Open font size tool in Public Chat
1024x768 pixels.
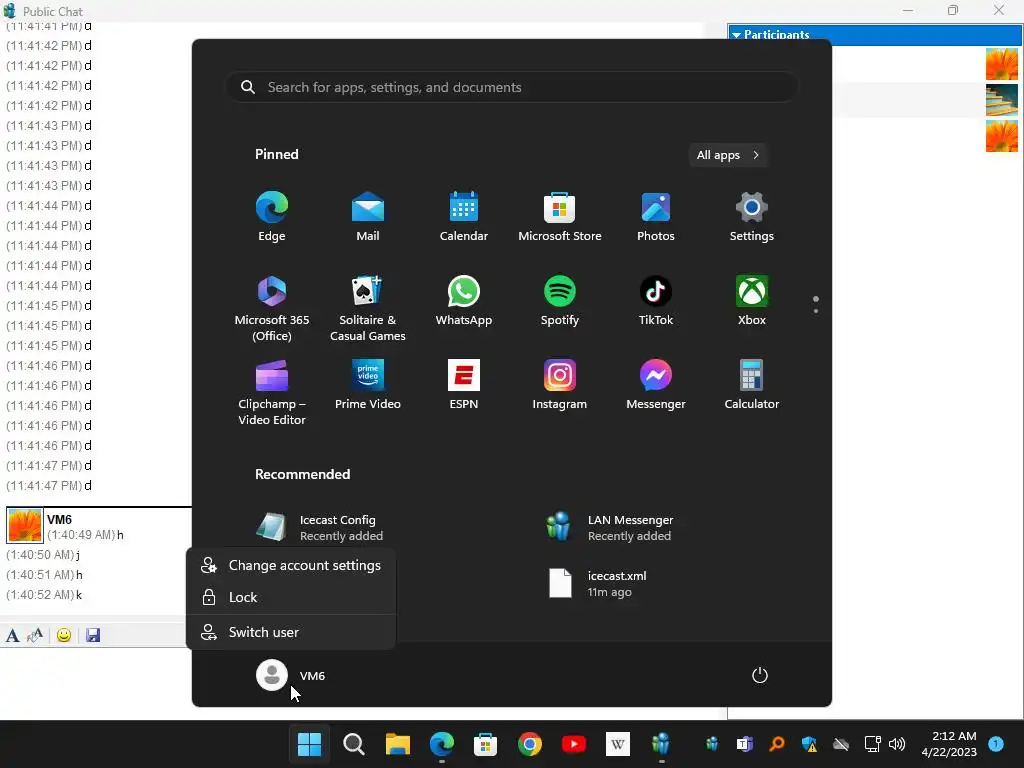(x=35, y=635)
